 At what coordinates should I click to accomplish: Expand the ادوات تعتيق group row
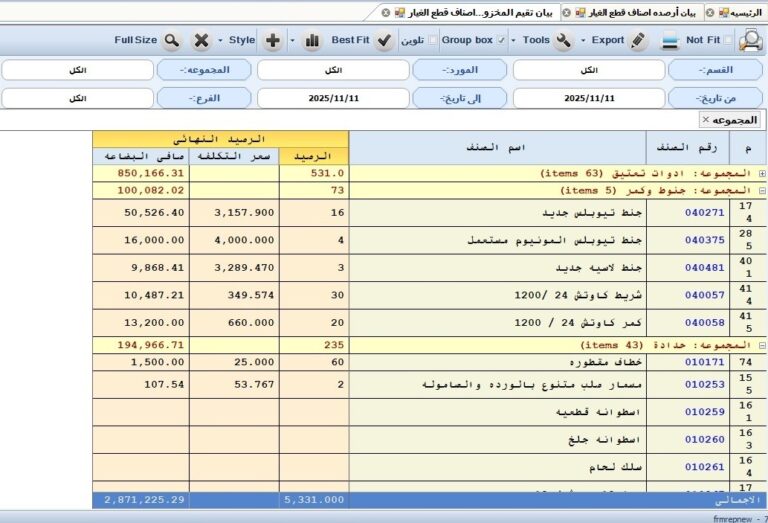pos(762,173)
